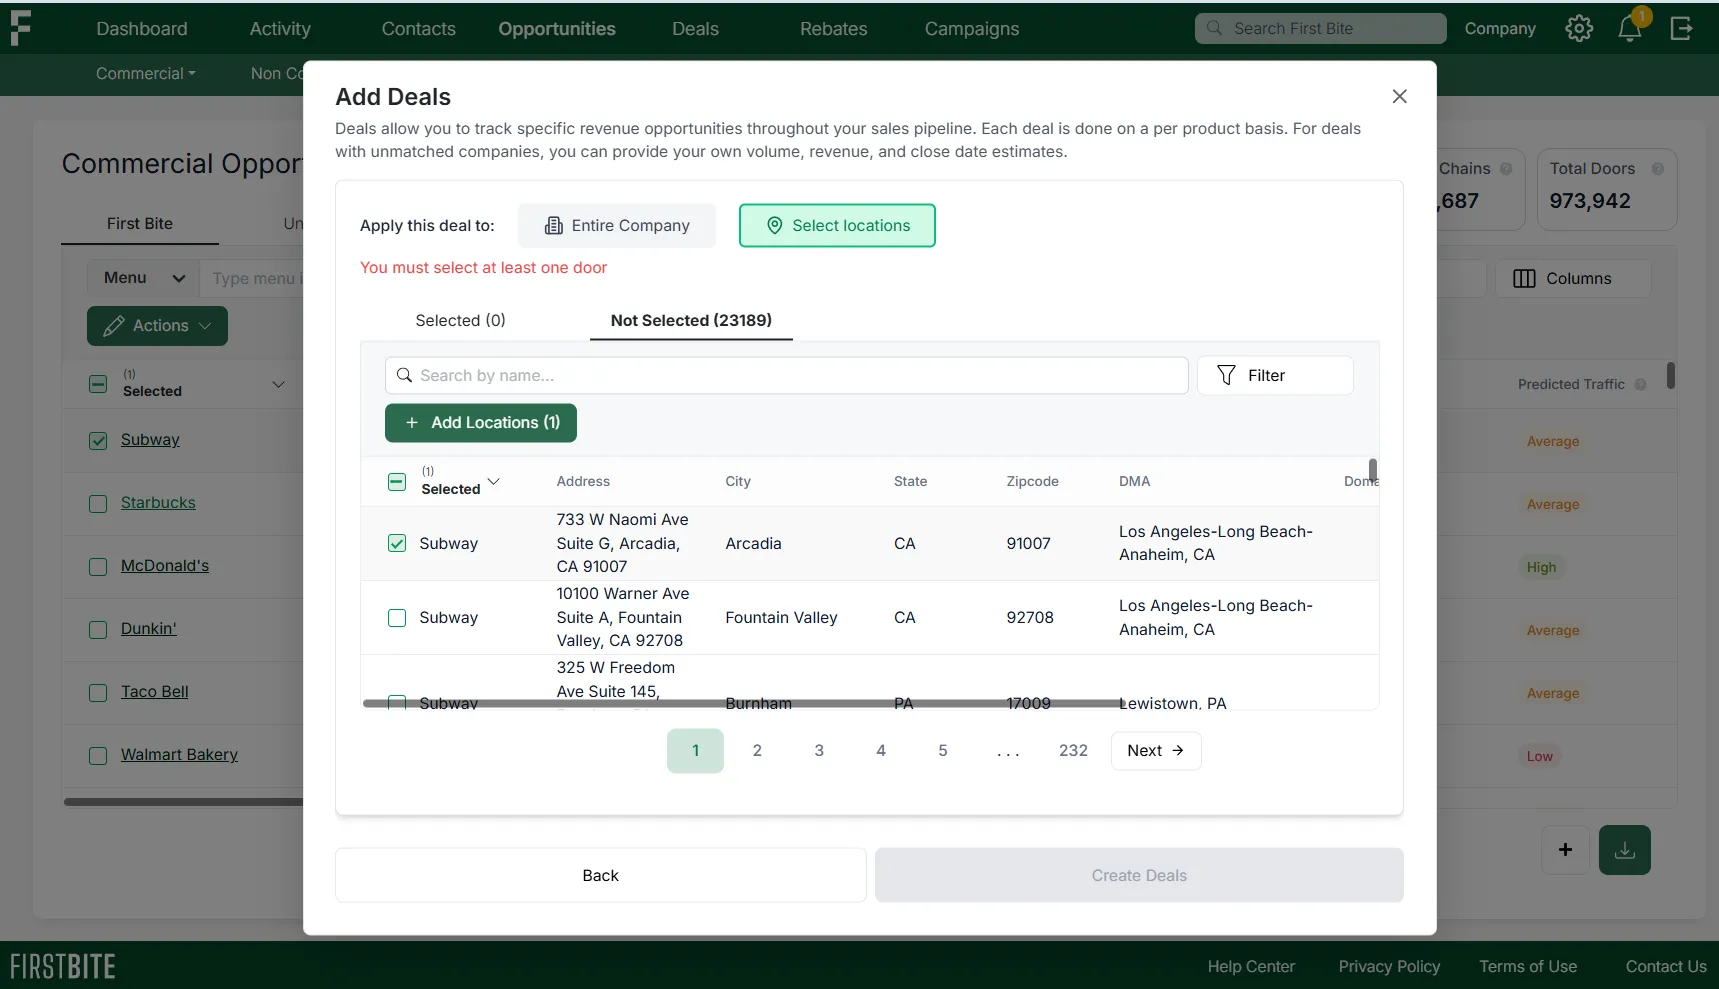Click the First Bite F logo

pyautogui.click(x=20, y=28)
